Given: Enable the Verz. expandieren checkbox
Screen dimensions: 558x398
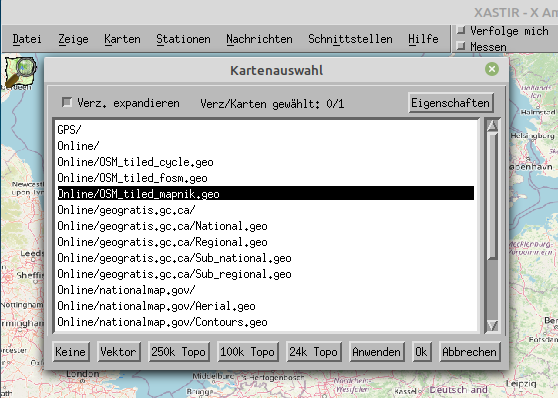Looking at the screenshot, I should coord(67,102).
